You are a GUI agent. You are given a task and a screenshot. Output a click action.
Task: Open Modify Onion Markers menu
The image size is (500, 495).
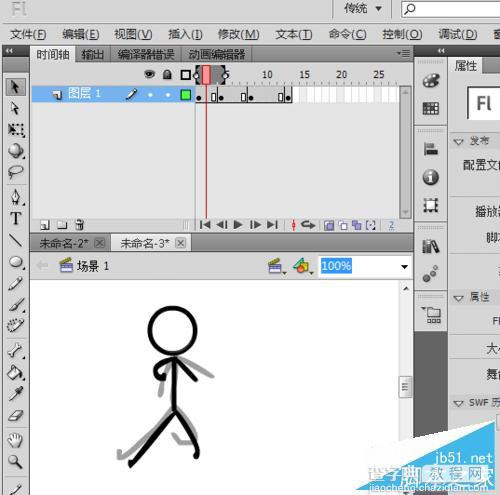pyautogui.click(x=370, y=225)
